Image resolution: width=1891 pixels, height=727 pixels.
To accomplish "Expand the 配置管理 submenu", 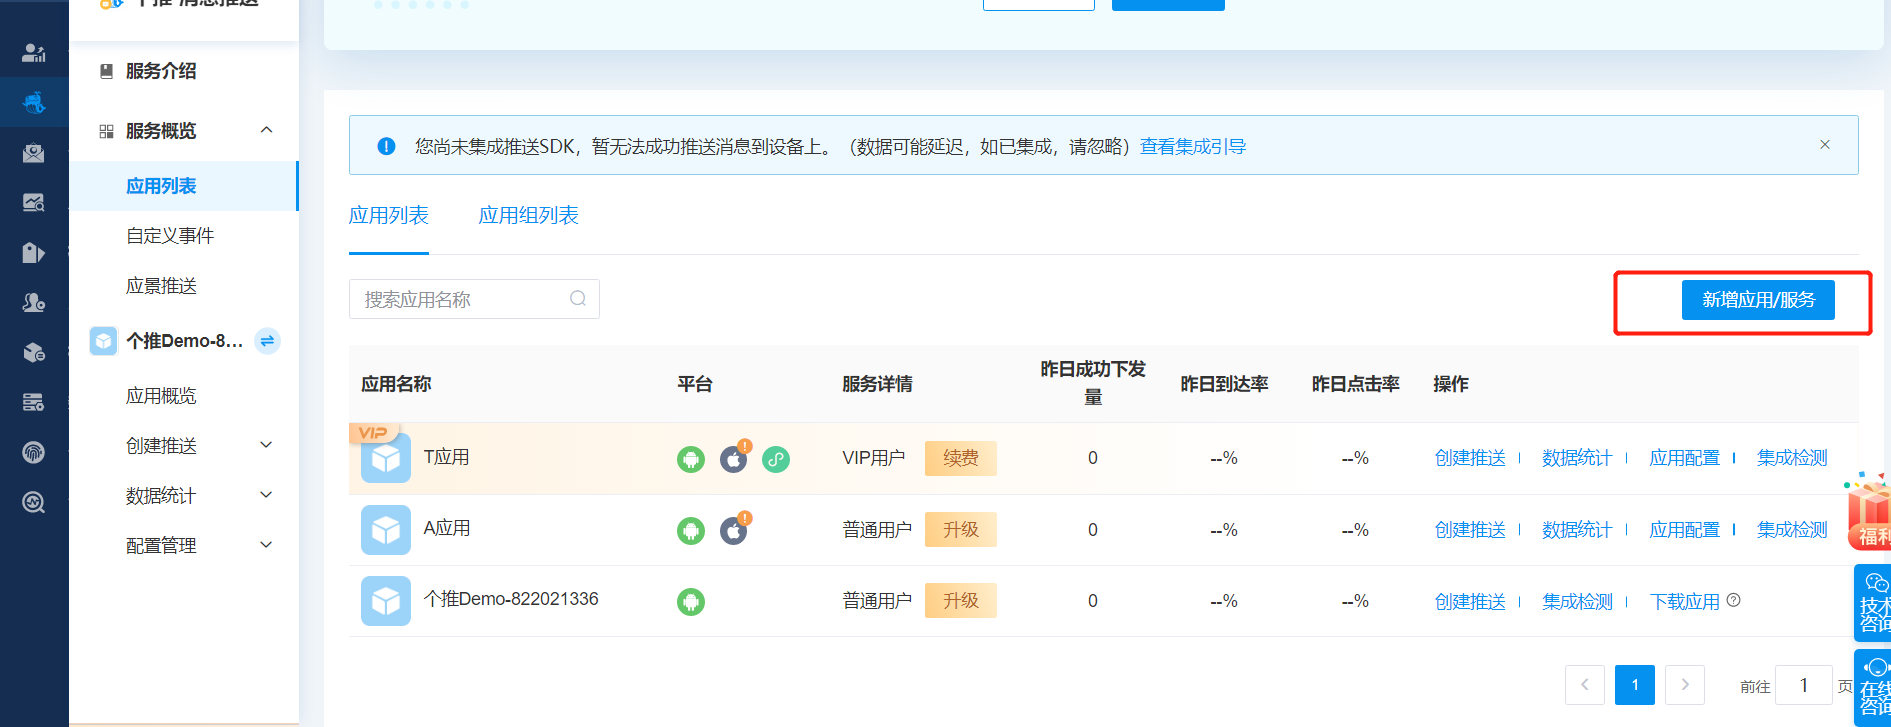I will tap(266, 545).
